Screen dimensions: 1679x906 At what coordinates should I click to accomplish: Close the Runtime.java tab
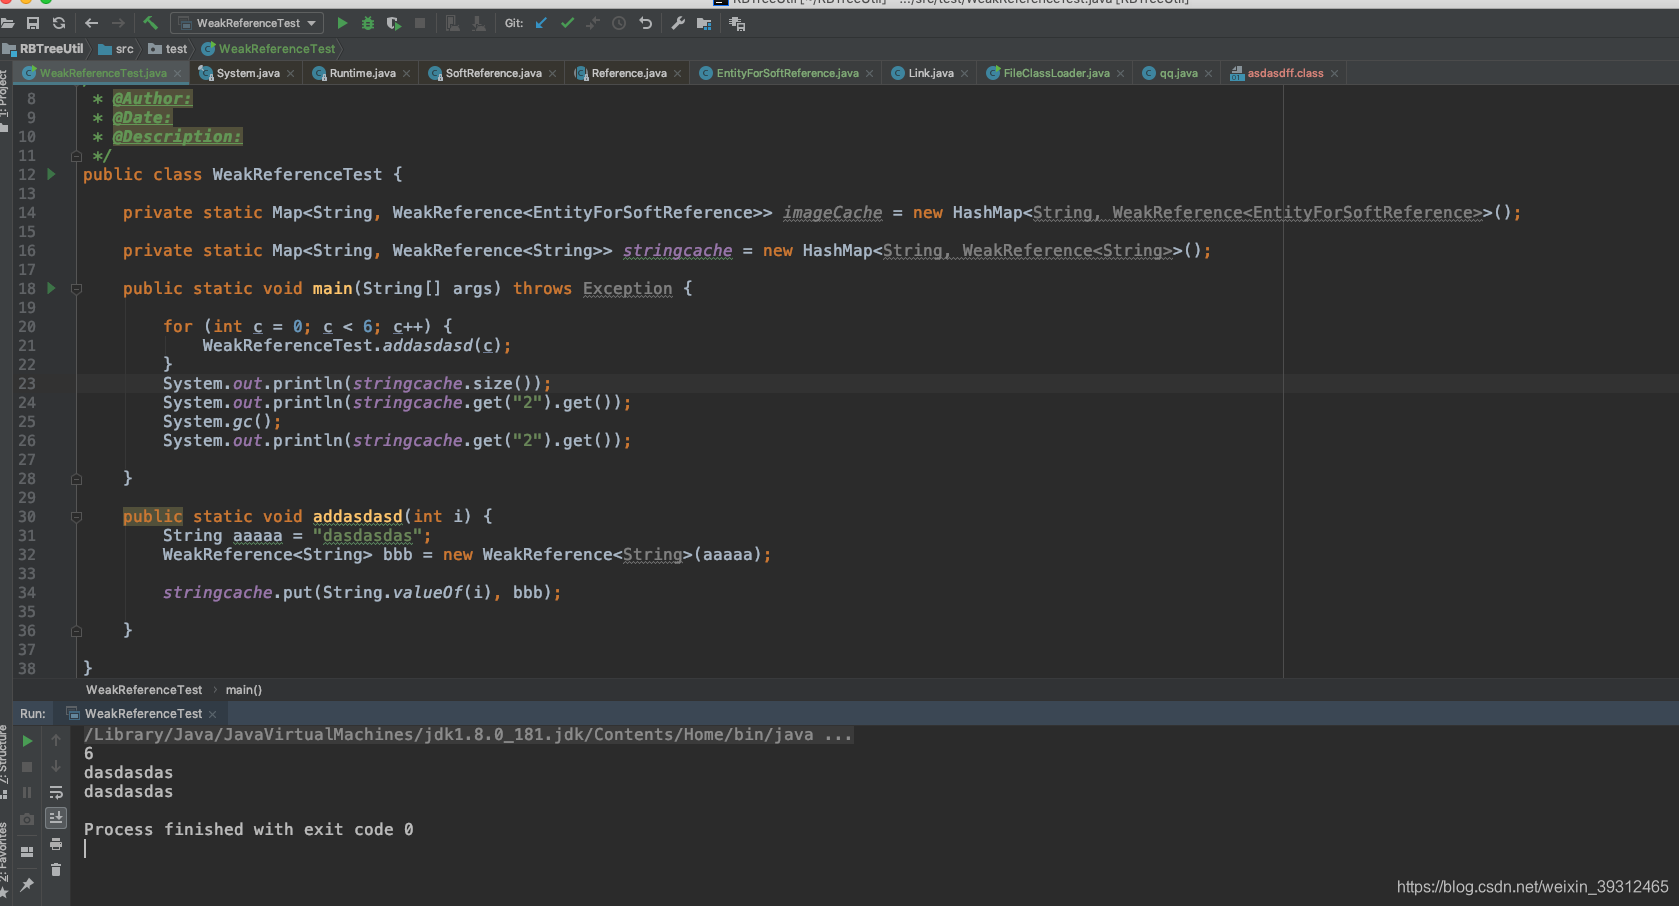(x=406, y=74)
